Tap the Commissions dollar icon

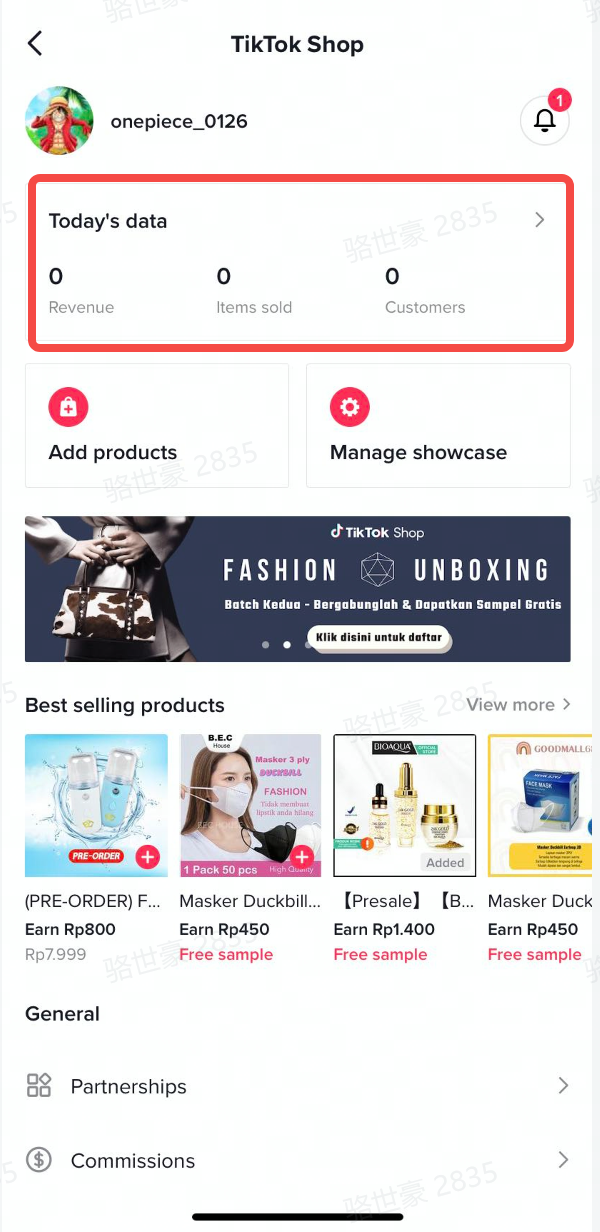[x=39, y=1160]
